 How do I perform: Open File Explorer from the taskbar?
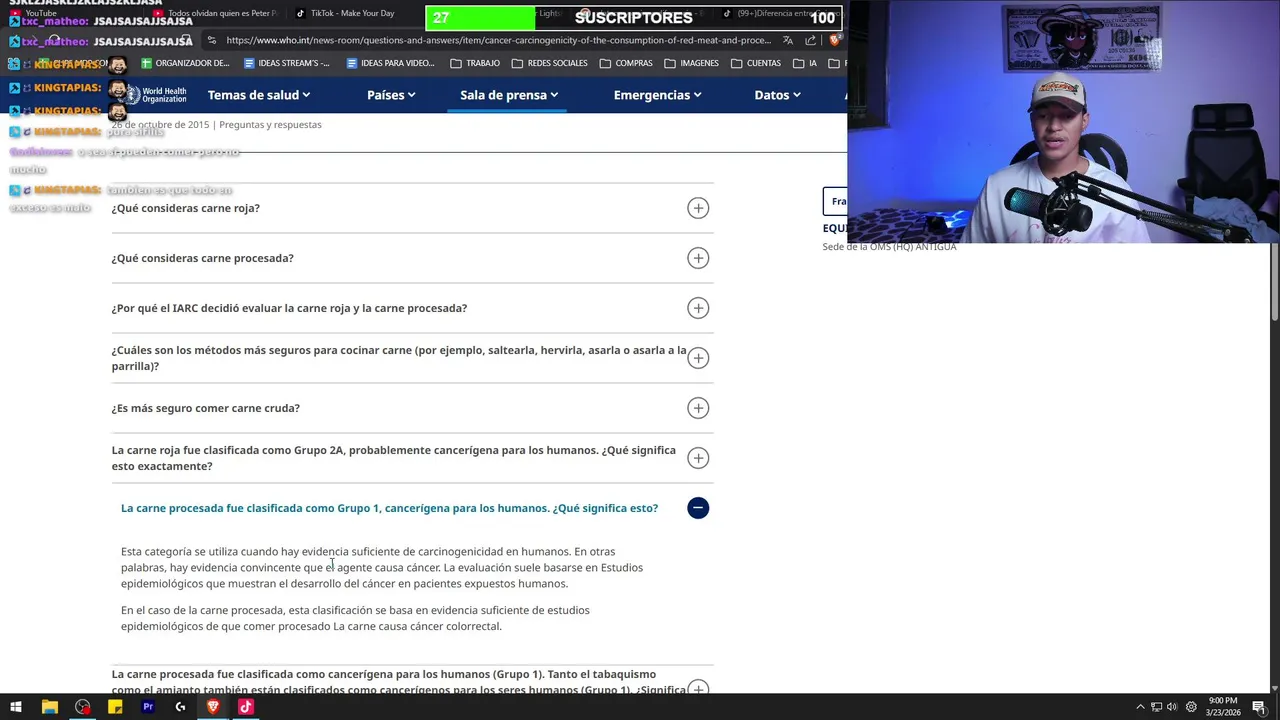[49, 707]
